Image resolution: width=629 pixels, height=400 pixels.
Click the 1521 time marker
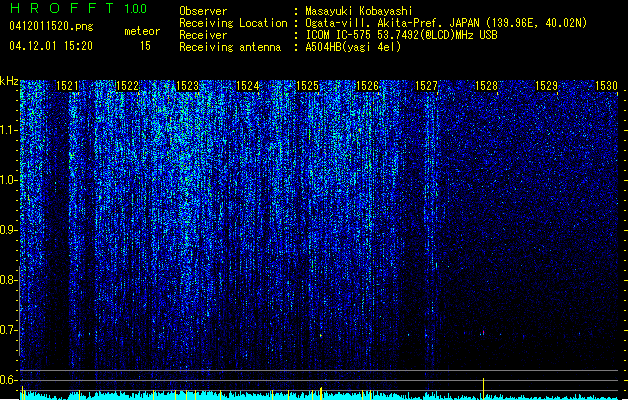[67, 86]
